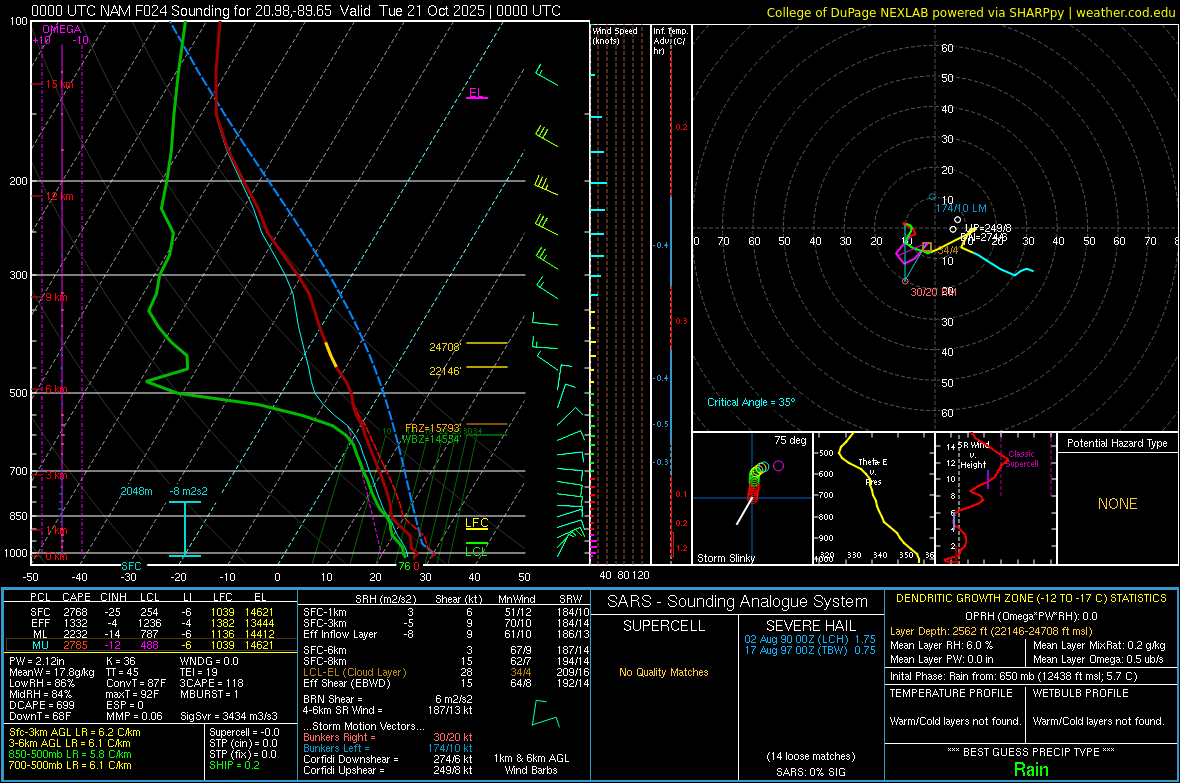Viewport: 1180px width, 783px height.
Task: Click the 30/20 RM hodograph label
Action: (x=933, y=291)
